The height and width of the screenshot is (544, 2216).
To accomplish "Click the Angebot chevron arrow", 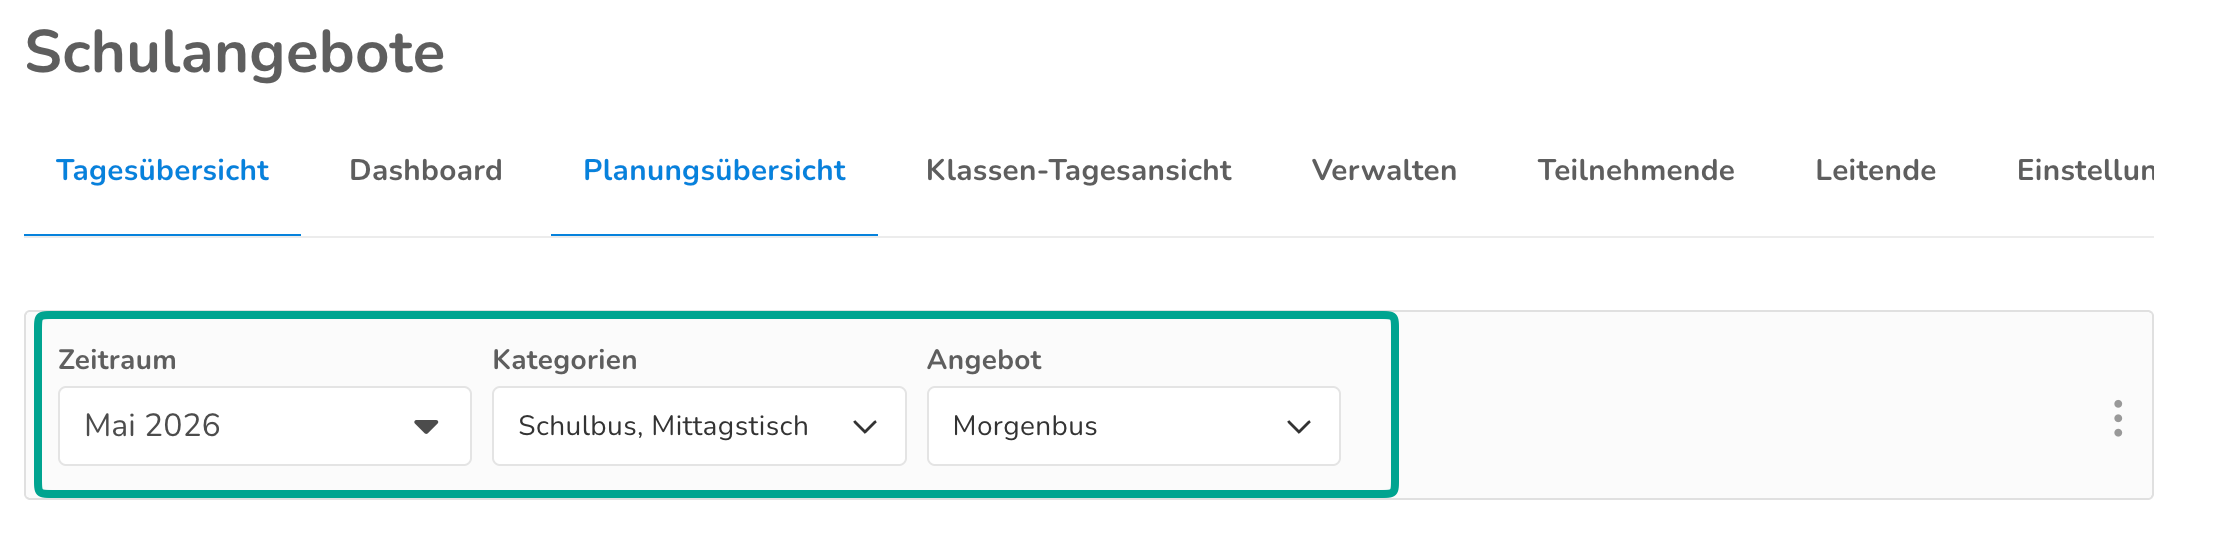I will (x=1298, y=427).
